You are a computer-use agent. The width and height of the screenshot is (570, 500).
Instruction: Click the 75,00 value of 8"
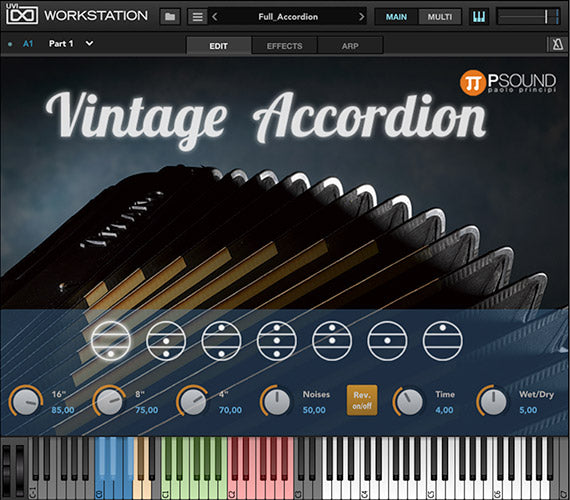146,410
